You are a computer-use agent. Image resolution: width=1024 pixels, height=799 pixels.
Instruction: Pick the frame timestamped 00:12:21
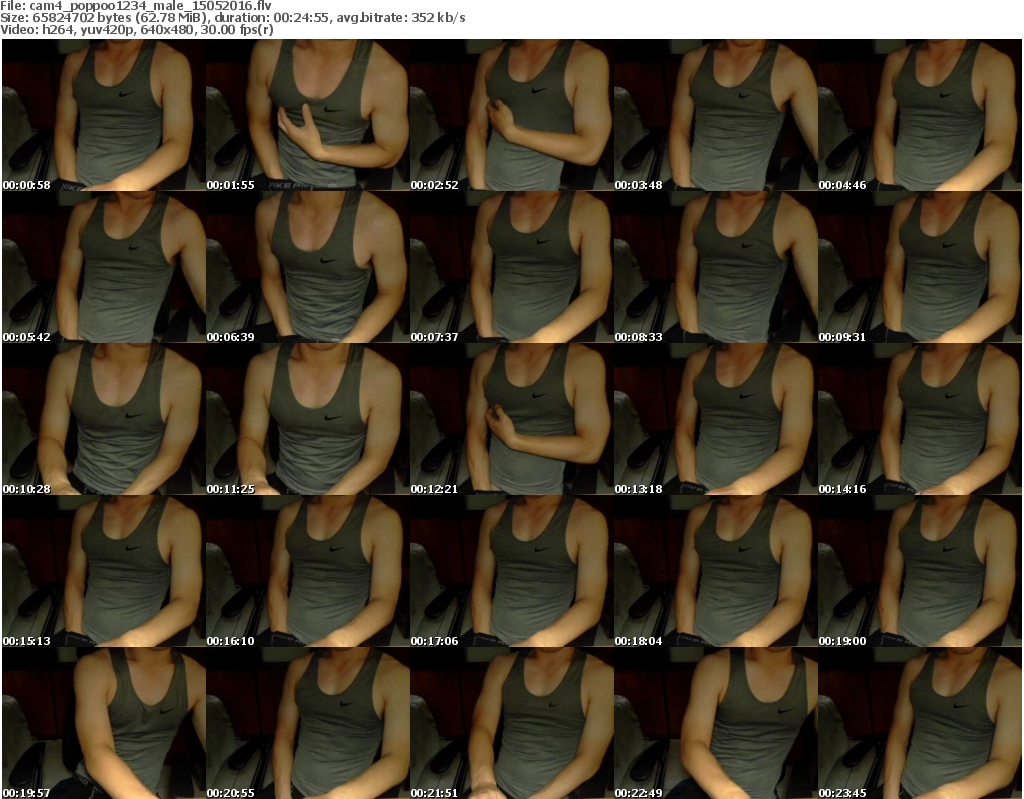[511, 419]
